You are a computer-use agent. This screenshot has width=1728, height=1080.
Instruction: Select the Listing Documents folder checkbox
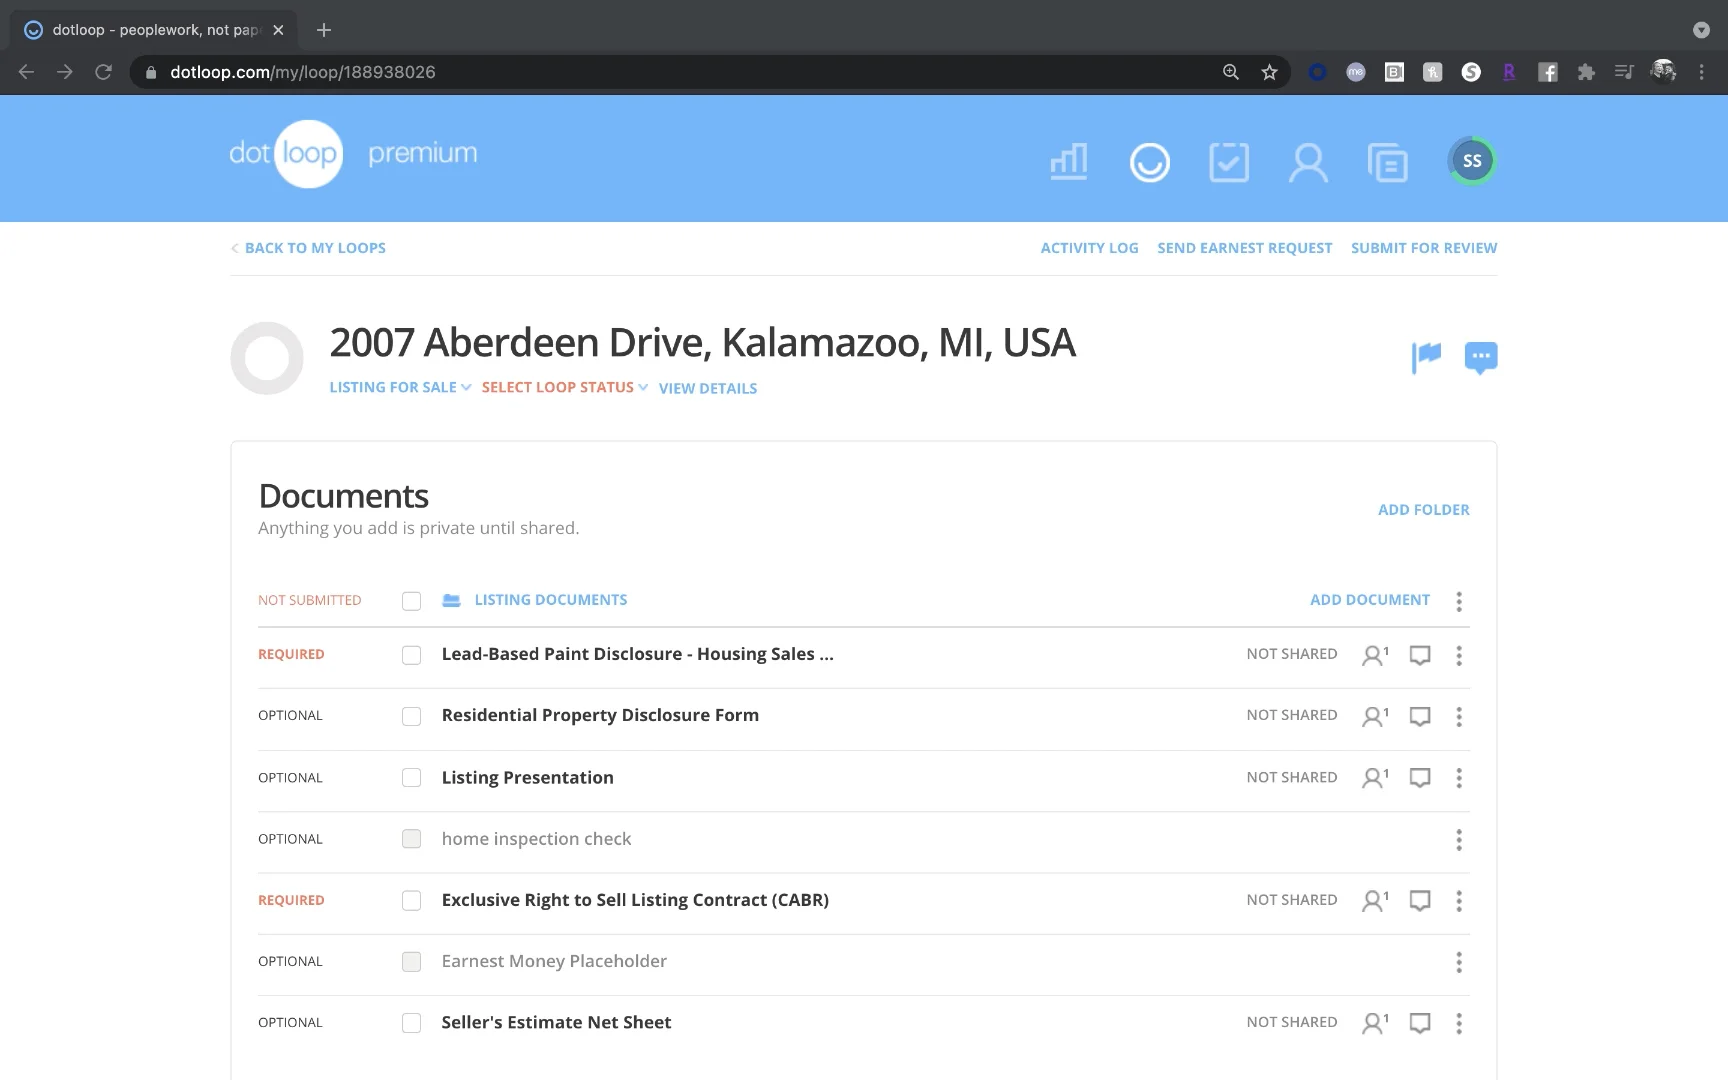coord(411,601)
